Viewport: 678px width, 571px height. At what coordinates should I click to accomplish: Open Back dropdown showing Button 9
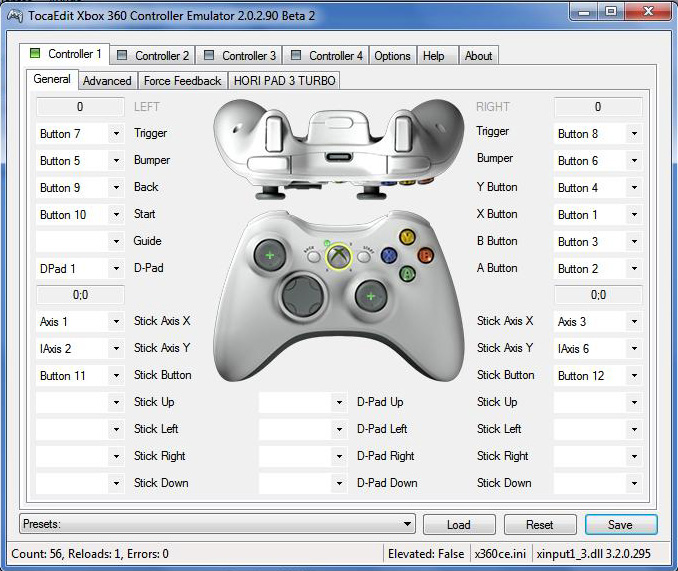pos(80,188)
